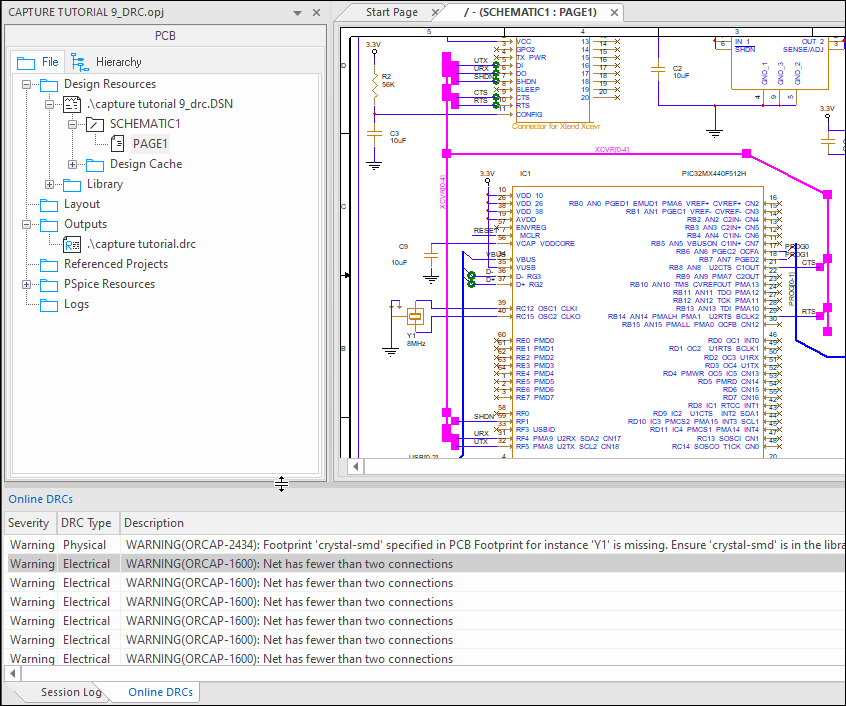Expand the Library folder
The image size is (846, 706).
coord(49,184)
